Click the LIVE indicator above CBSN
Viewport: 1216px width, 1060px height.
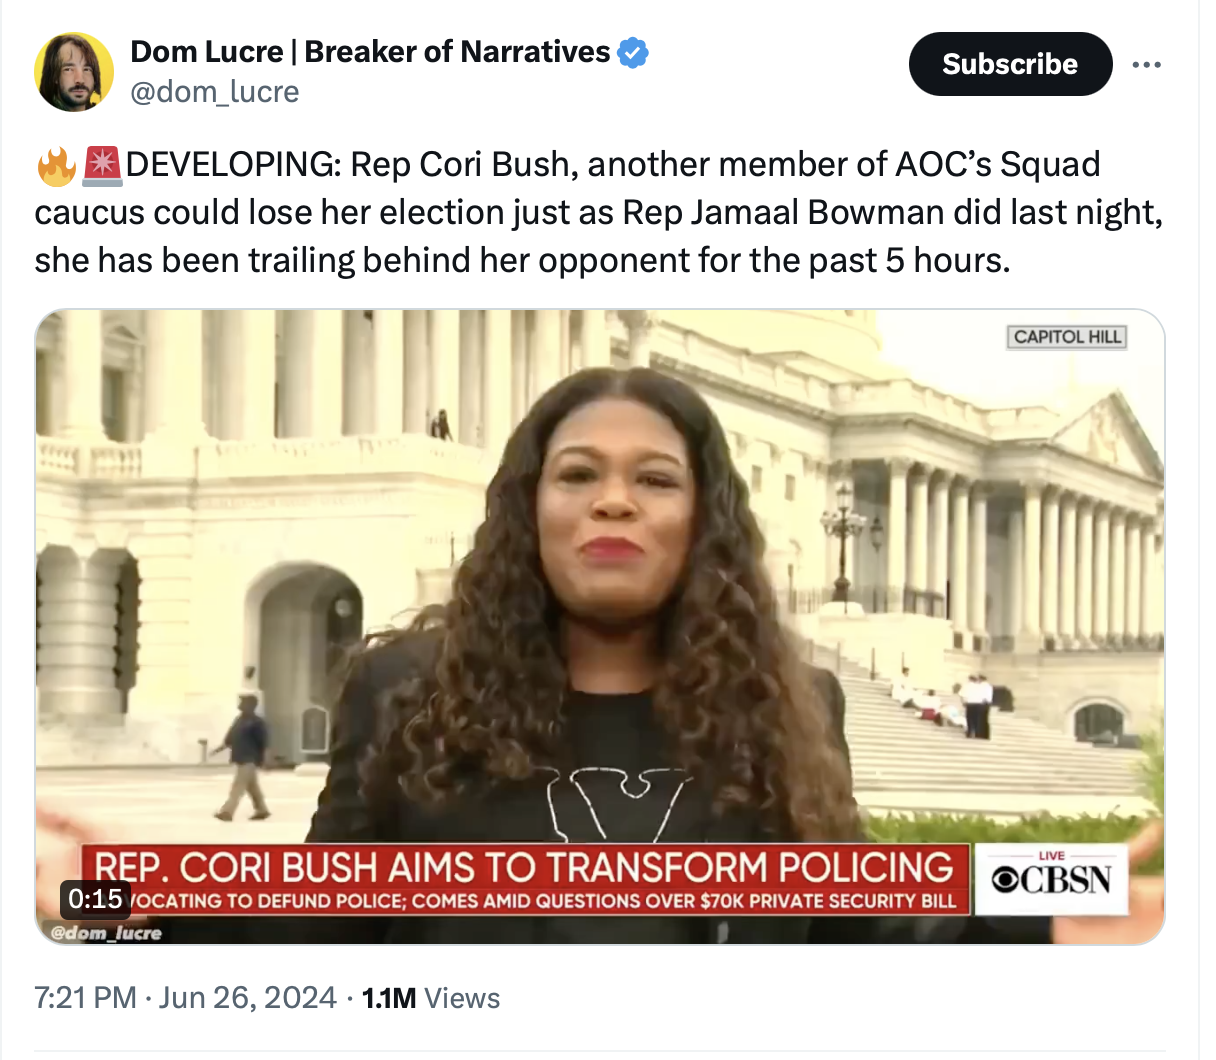1052,856
